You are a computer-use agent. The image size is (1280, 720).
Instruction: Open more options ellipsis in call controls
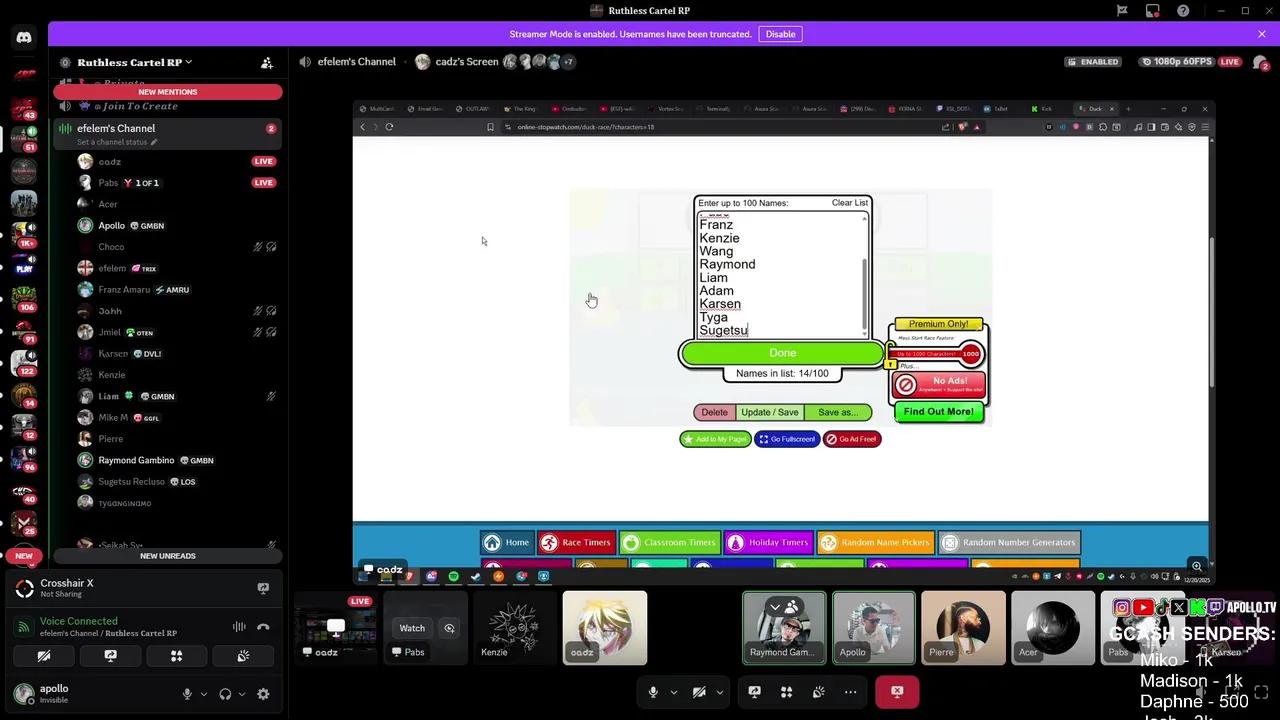pyautogui.click(x=850, y=692)
